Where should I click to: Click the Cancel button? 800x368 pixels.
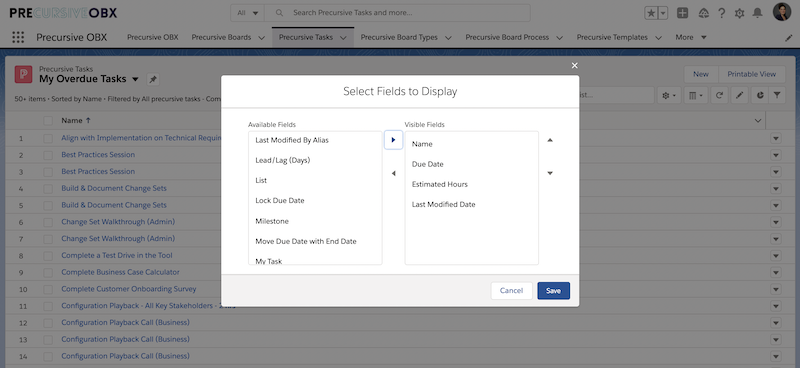click(x=511, y=290)
